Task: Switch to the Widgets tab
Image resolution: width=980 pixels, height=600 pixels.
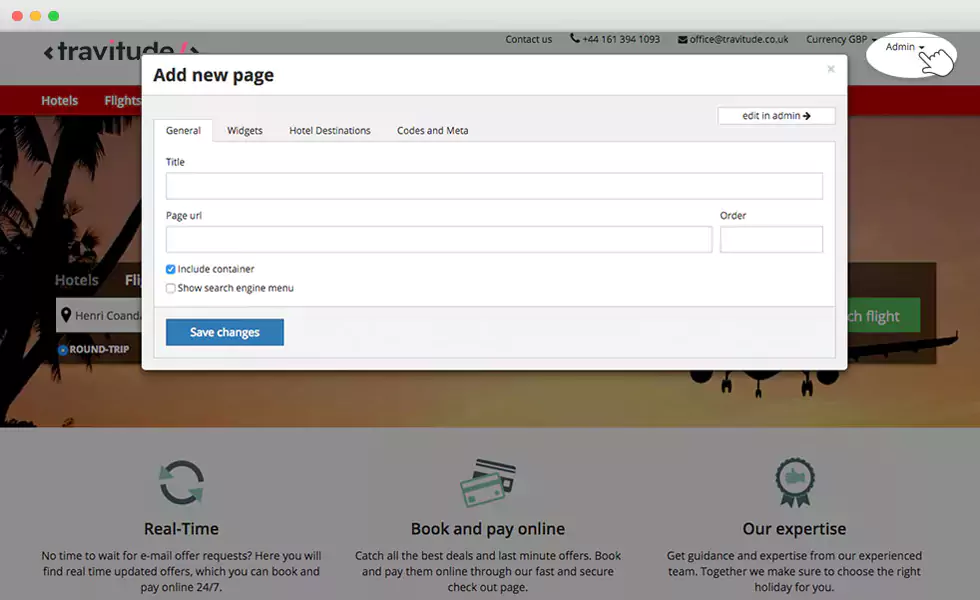Action: tap(244, 130)
